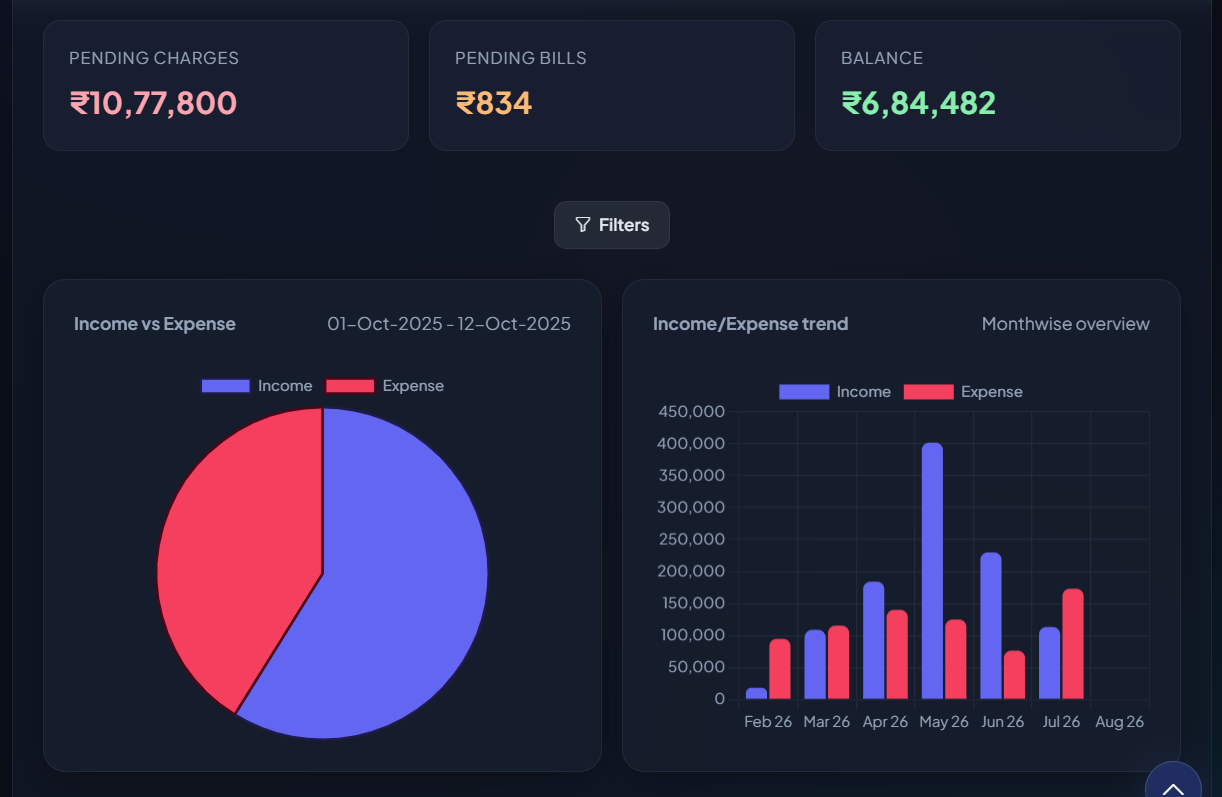1222x797 pixels.
Task: Click the Balance amount ₹6,84,482
Action: (x=918, y=103)
